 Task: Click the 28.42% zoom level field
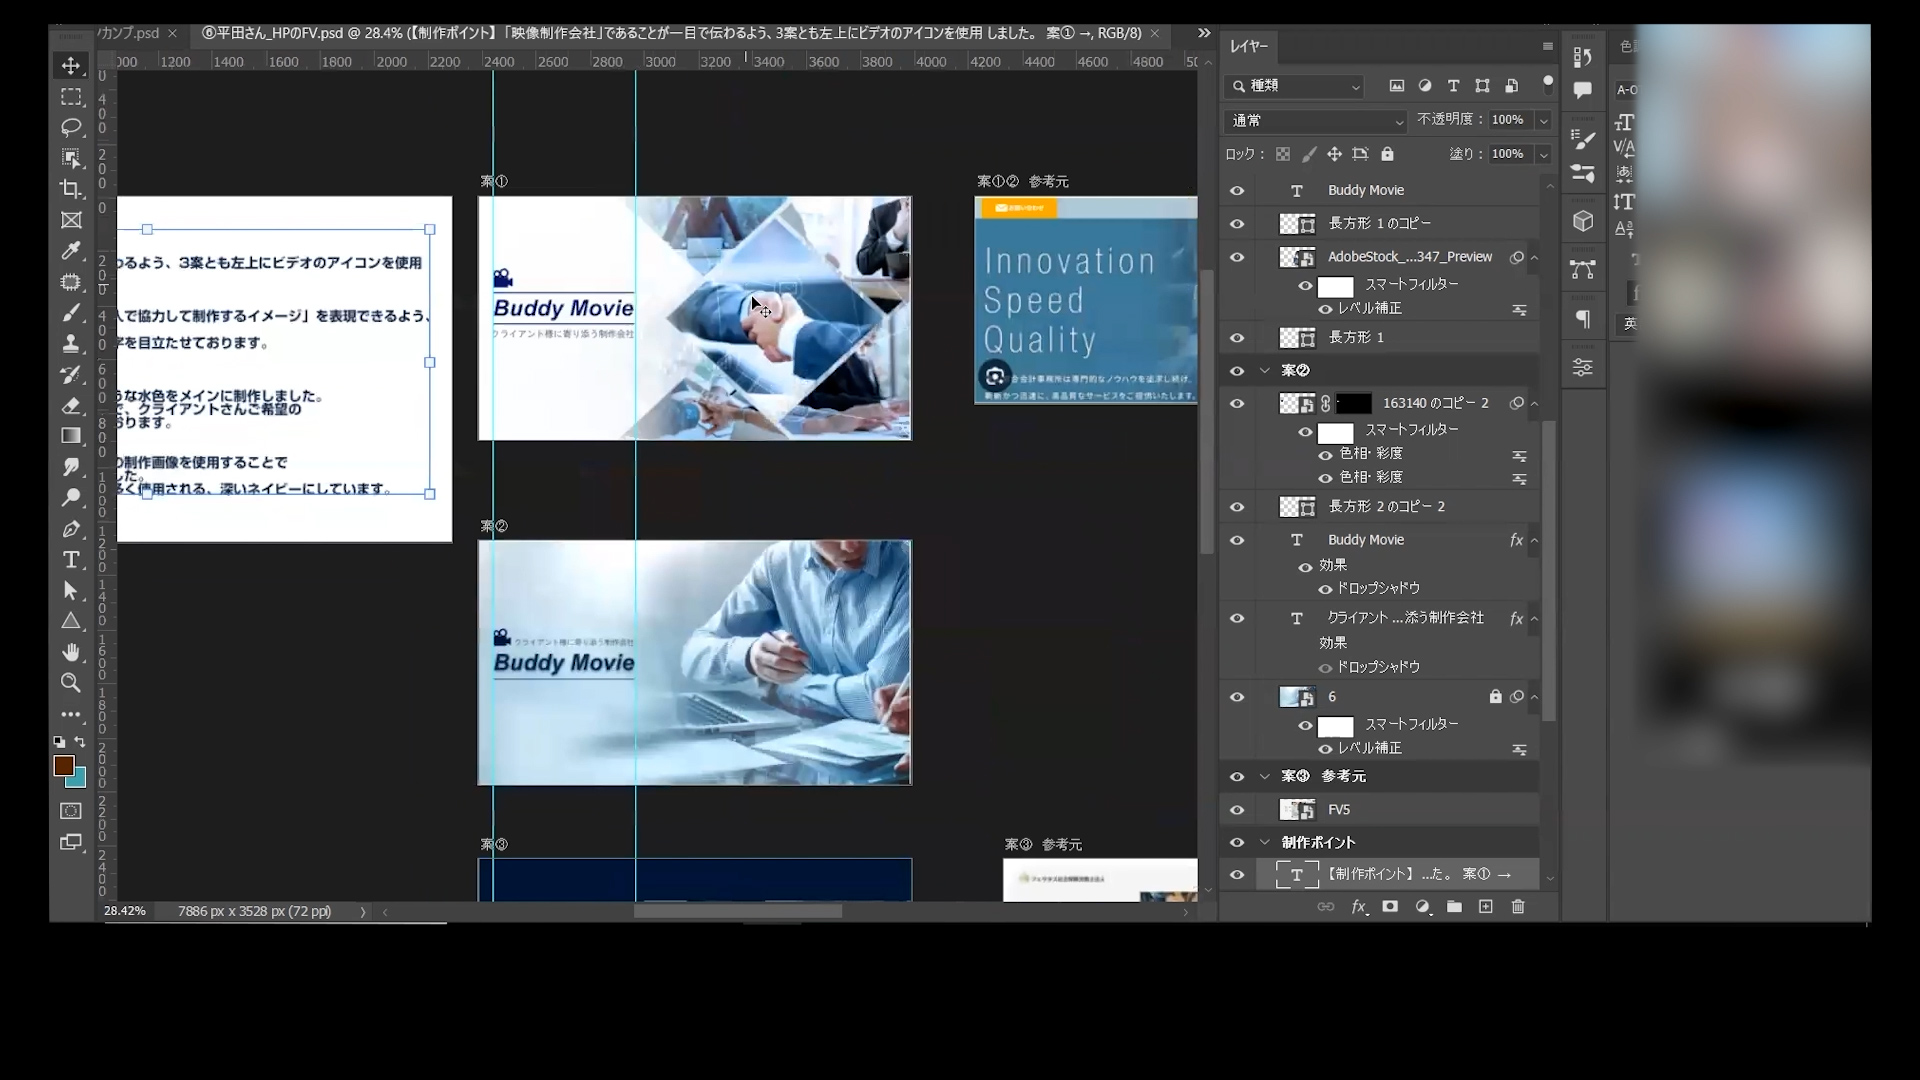coord(125,911)
